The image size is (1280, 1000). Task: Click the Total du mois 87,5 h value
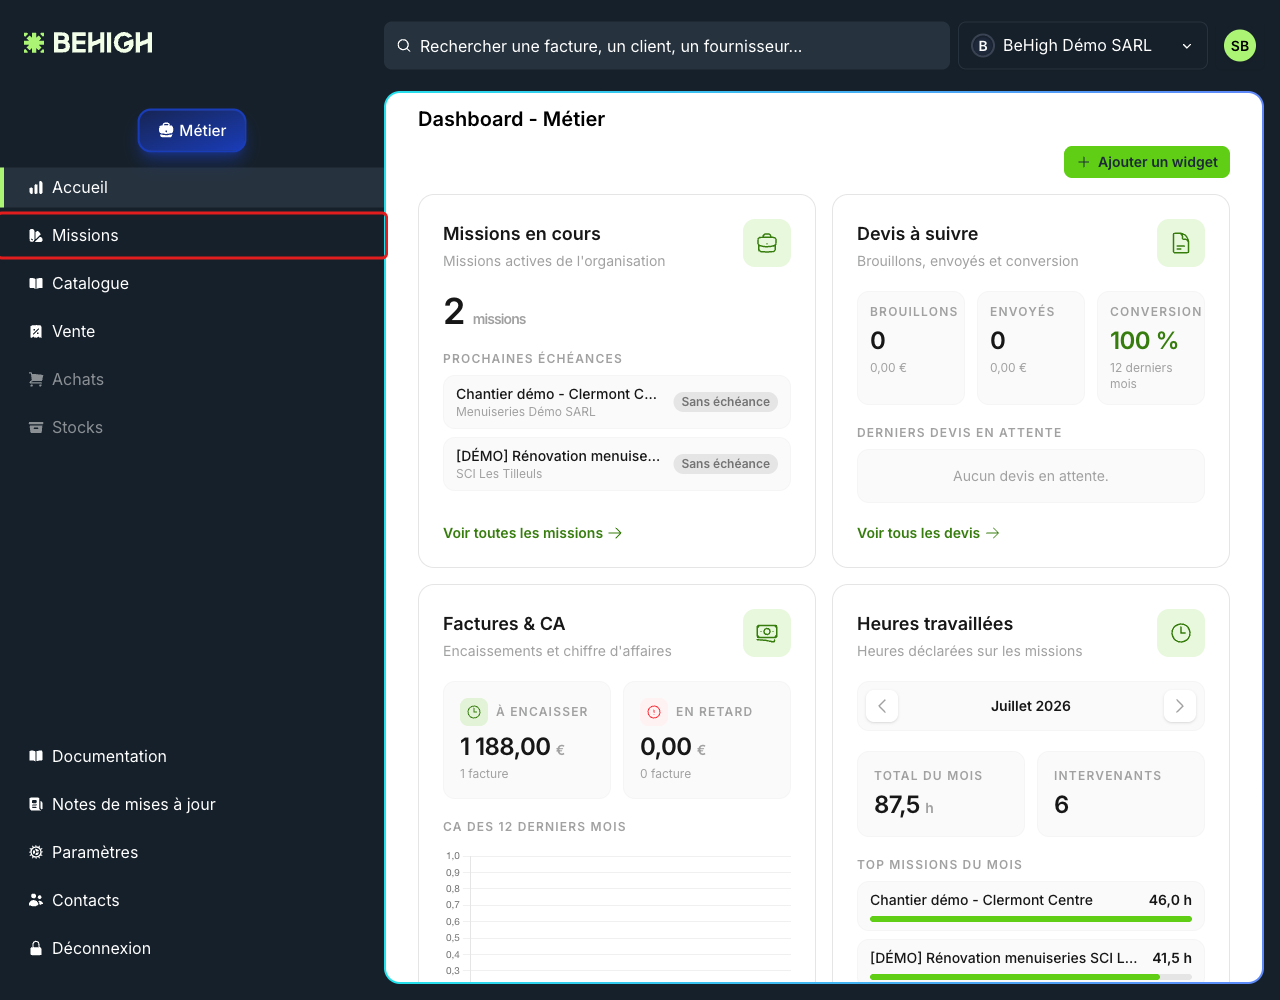pos(904,805)
